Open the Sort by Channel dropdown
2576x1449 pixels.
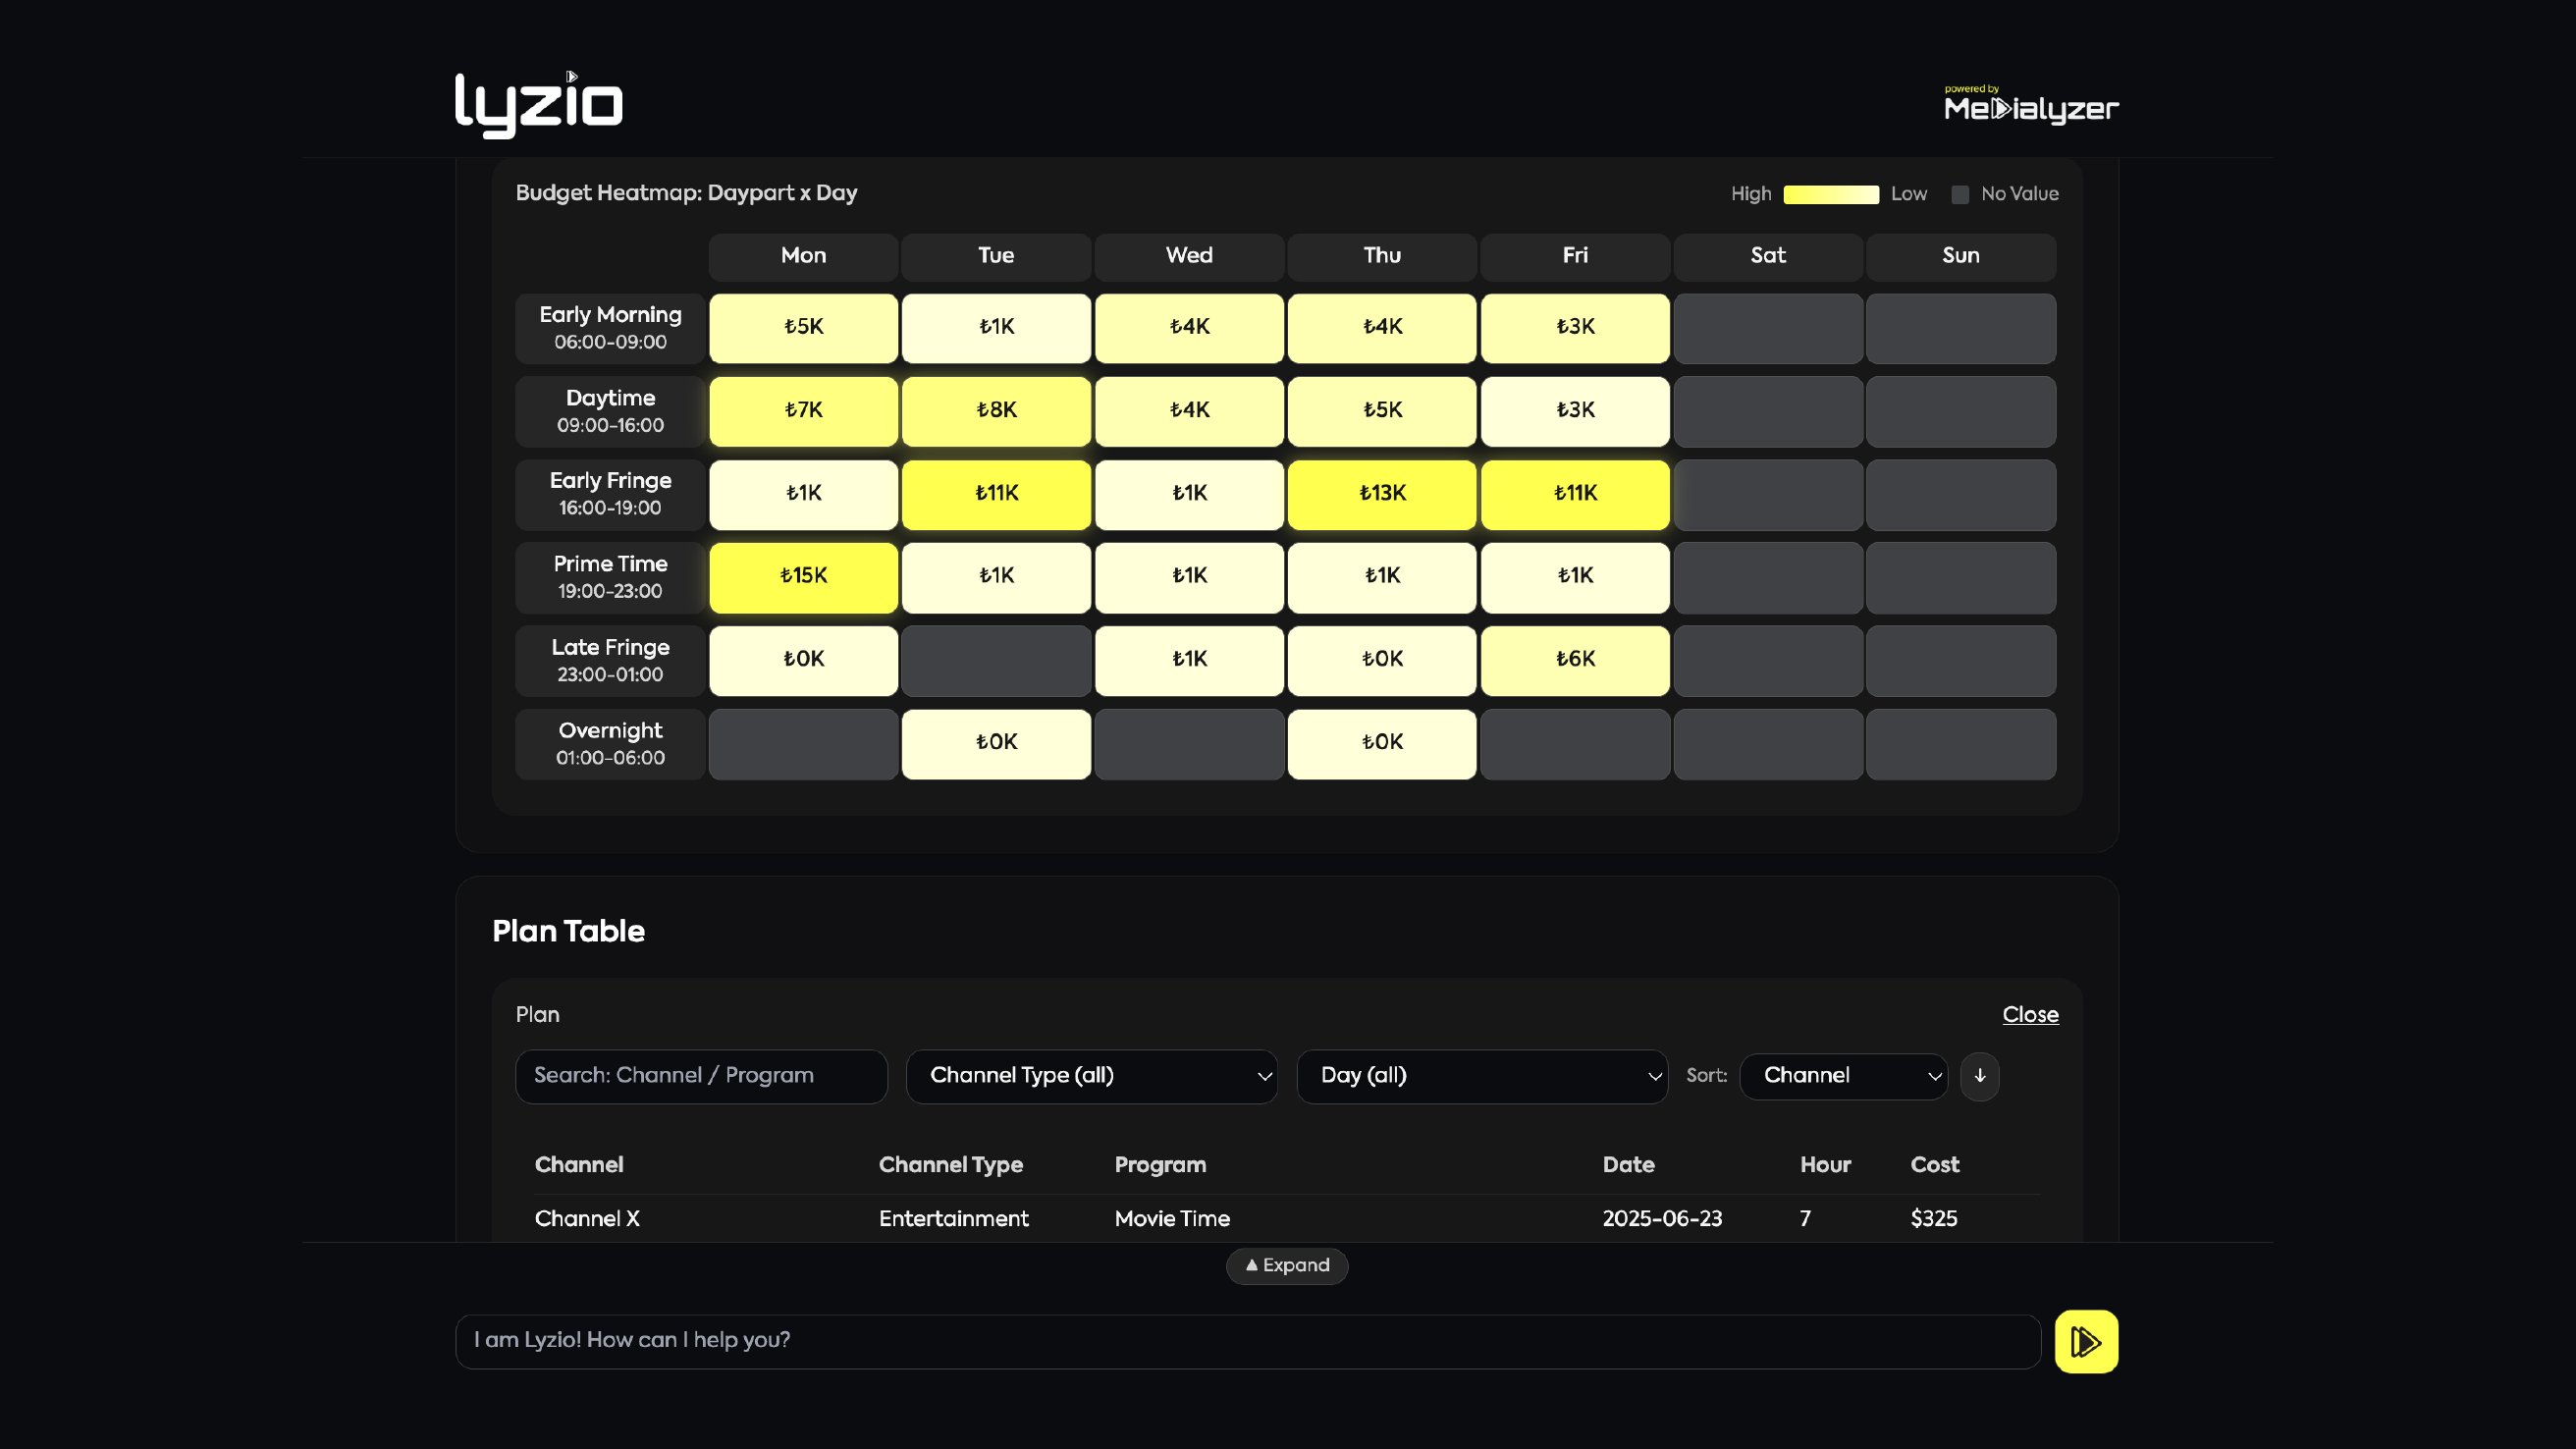pyautogui.click(x=1842, y=1076)
